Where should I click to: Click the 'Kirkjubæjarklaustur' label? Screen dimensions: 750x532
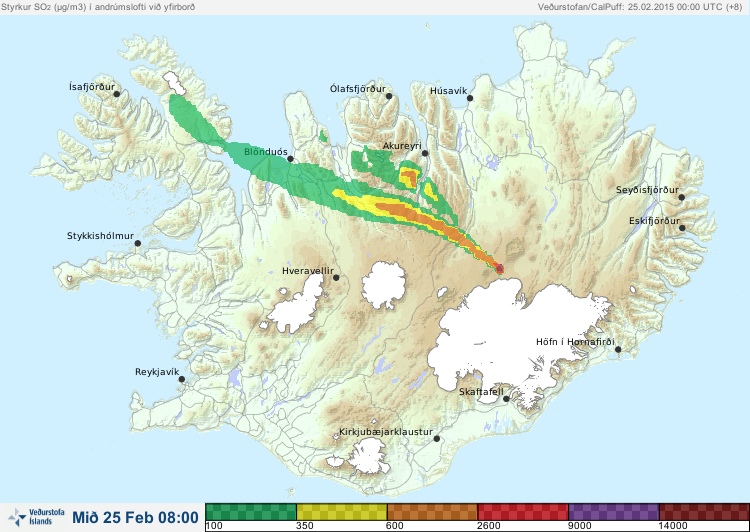click(386, 432)
